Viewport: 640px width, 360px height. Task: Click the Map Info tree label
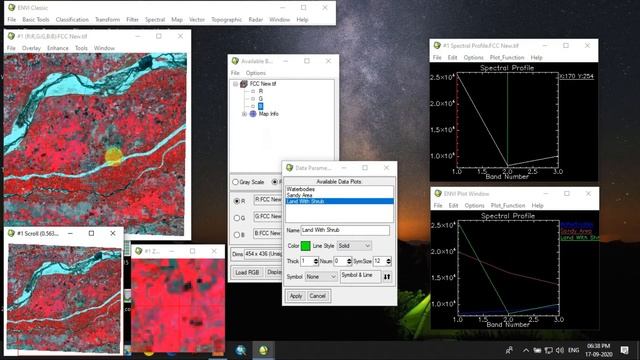click(269, 114)
